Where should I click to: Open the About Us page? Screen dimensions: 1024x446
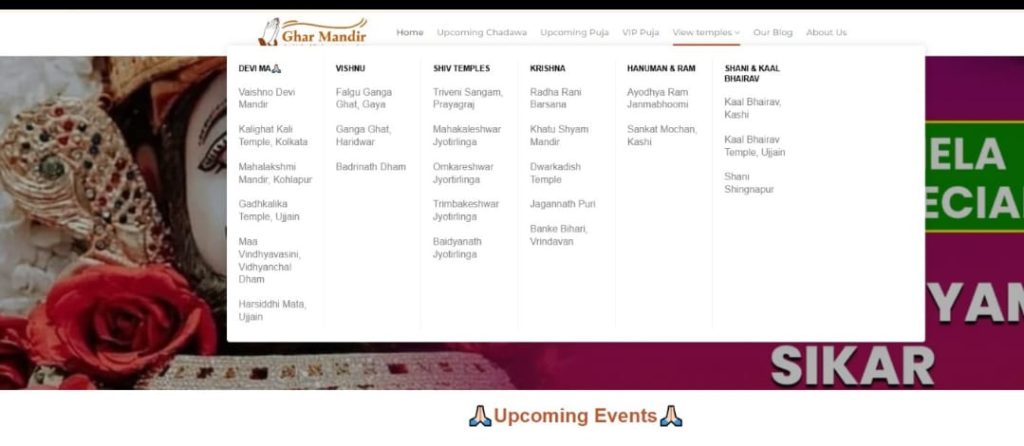click(826, 32)
